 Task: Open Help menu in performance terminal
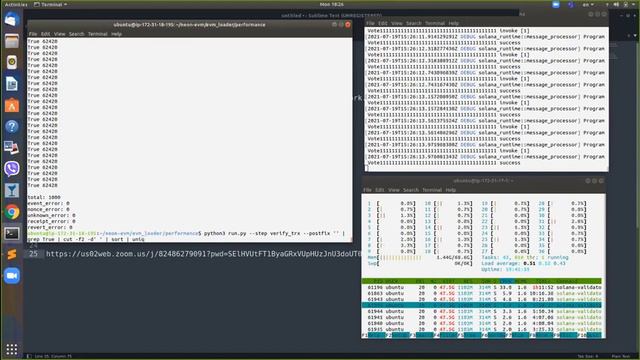(x=116, y=34)
